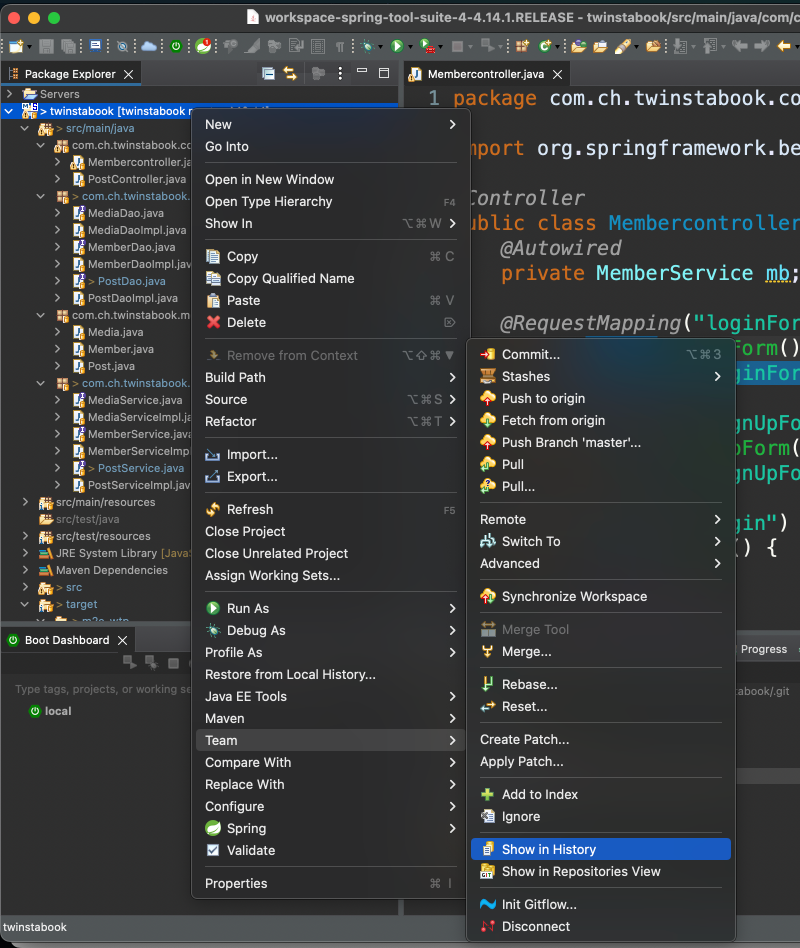Click the Push to origin menu icon
Screen dimensions: 800x948
point(487,398)
